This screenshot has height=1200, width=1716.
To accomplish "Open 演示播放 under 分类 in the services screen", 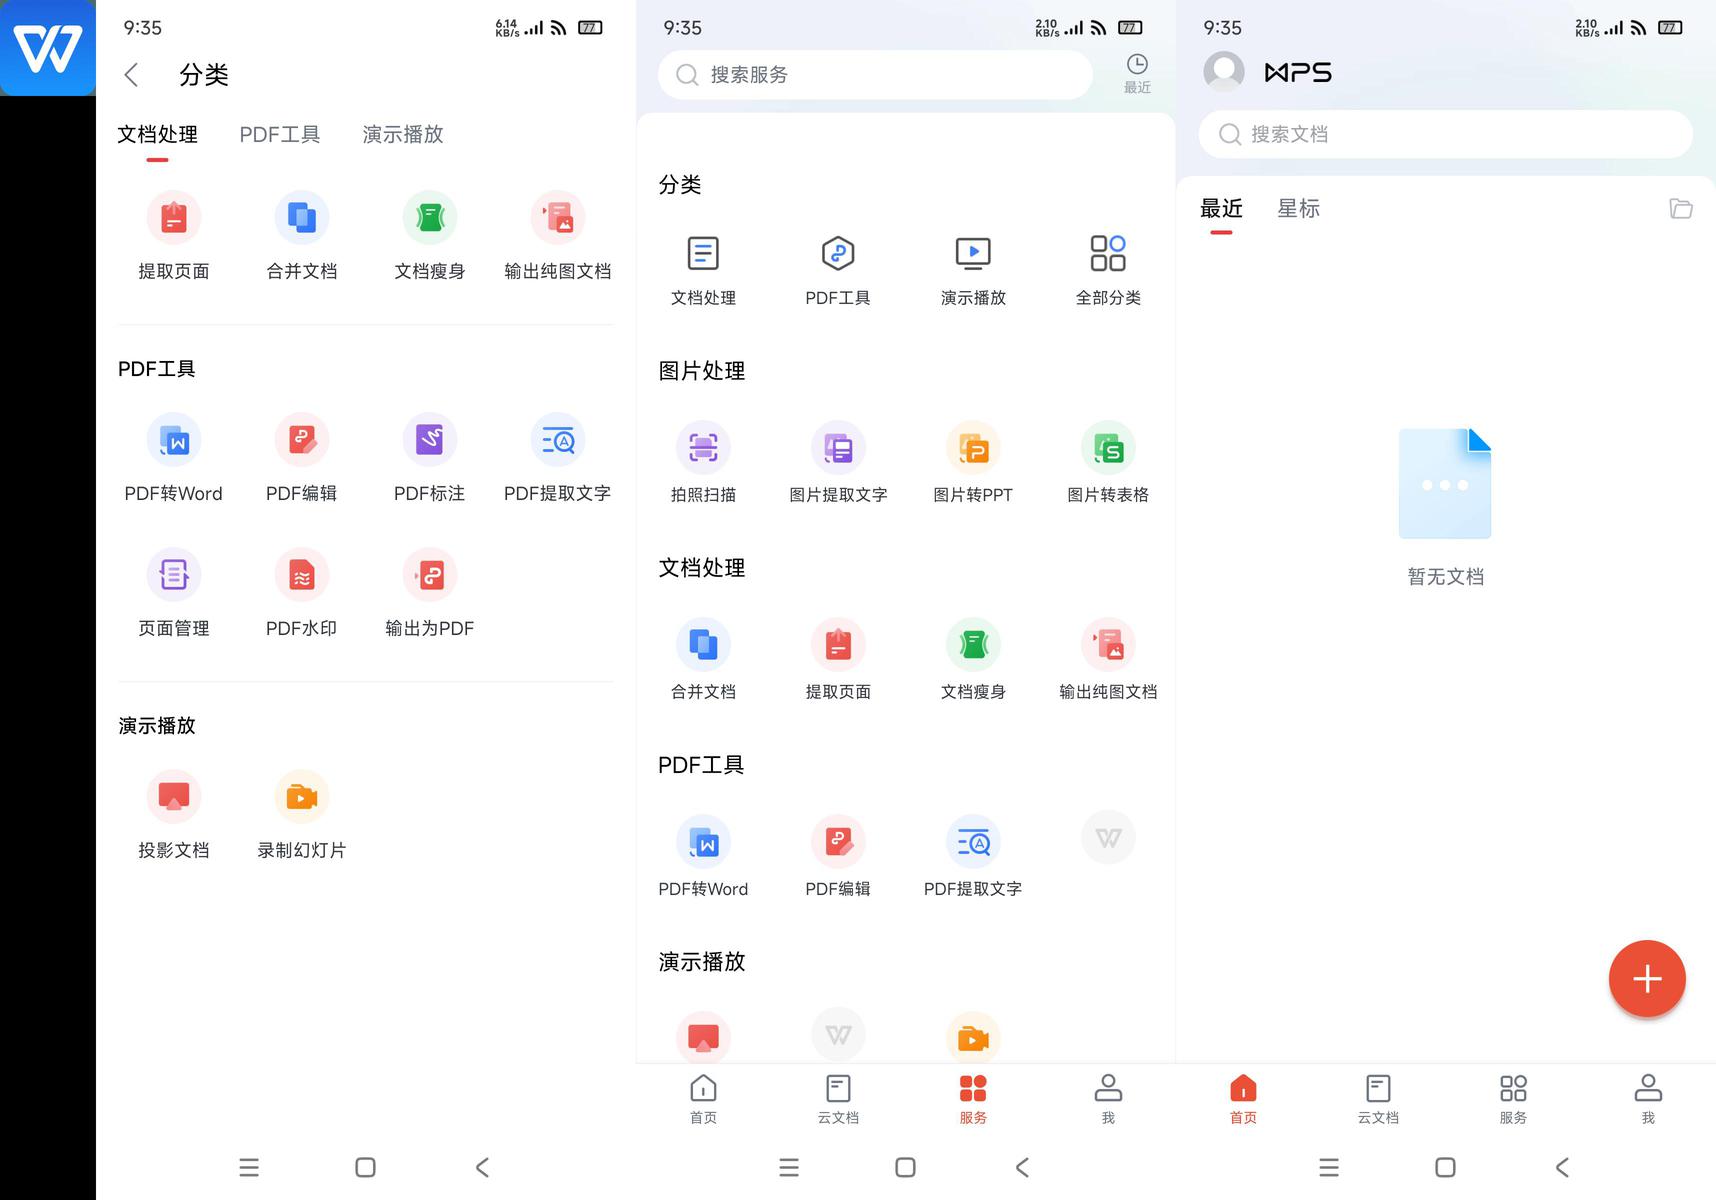I will (x=973, y=270).
